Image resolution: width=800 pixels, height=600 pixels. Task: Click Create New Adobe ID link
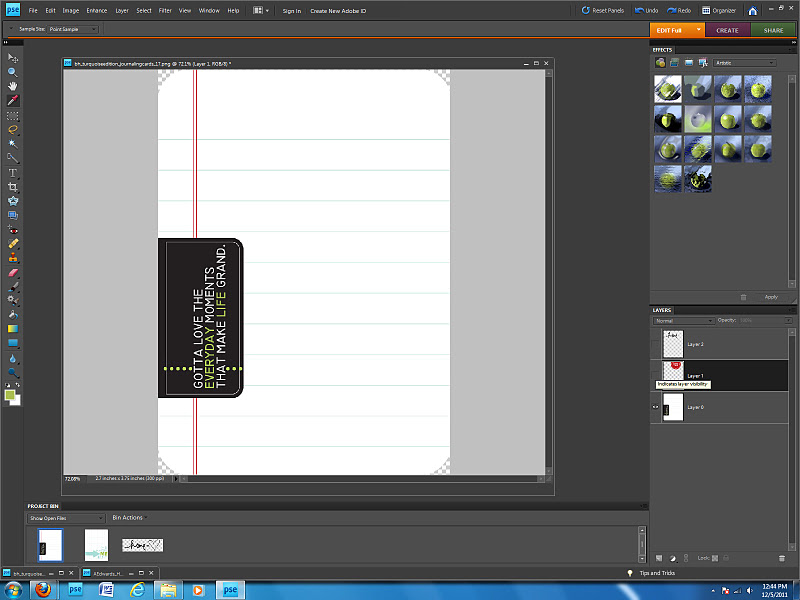click(x=338, y=11)
